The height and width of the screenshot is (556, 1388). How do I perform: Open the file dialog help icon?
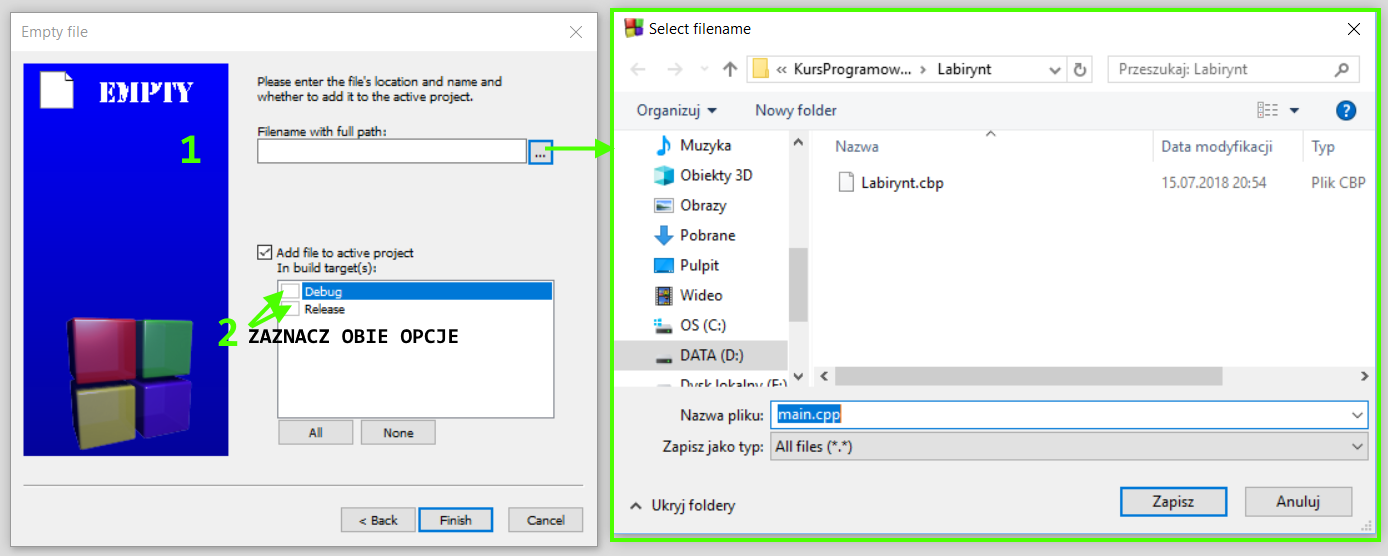(1345, 110)
